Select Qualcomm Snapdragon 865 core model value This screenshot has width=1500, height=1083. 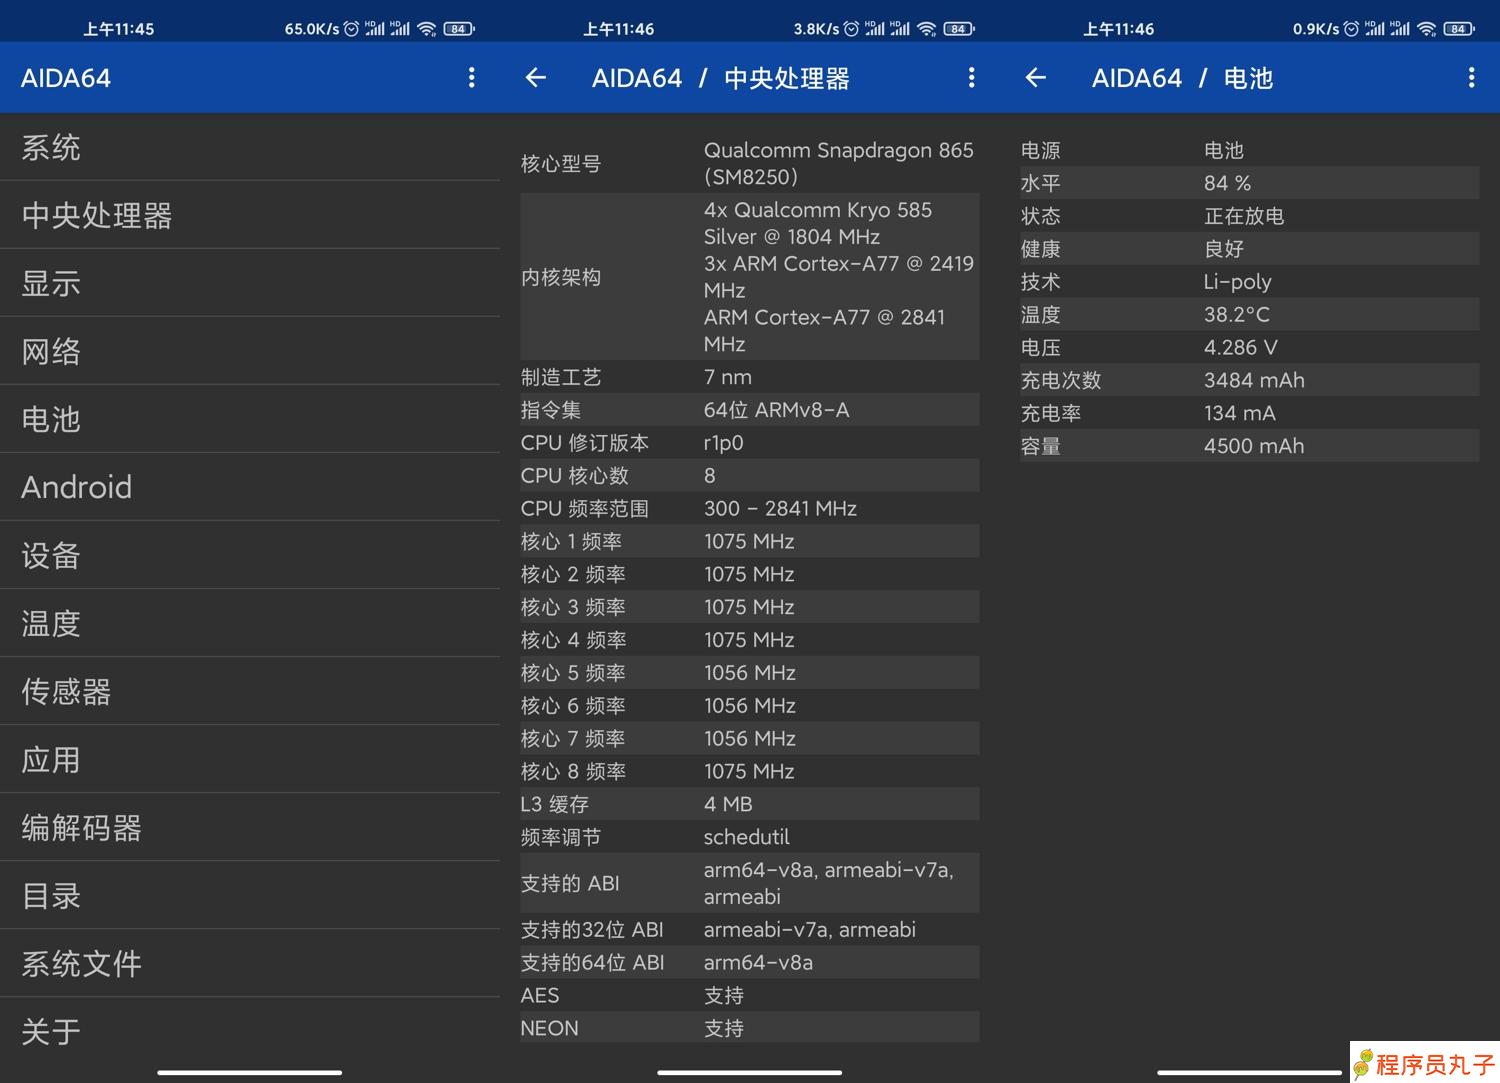(838, 163)
